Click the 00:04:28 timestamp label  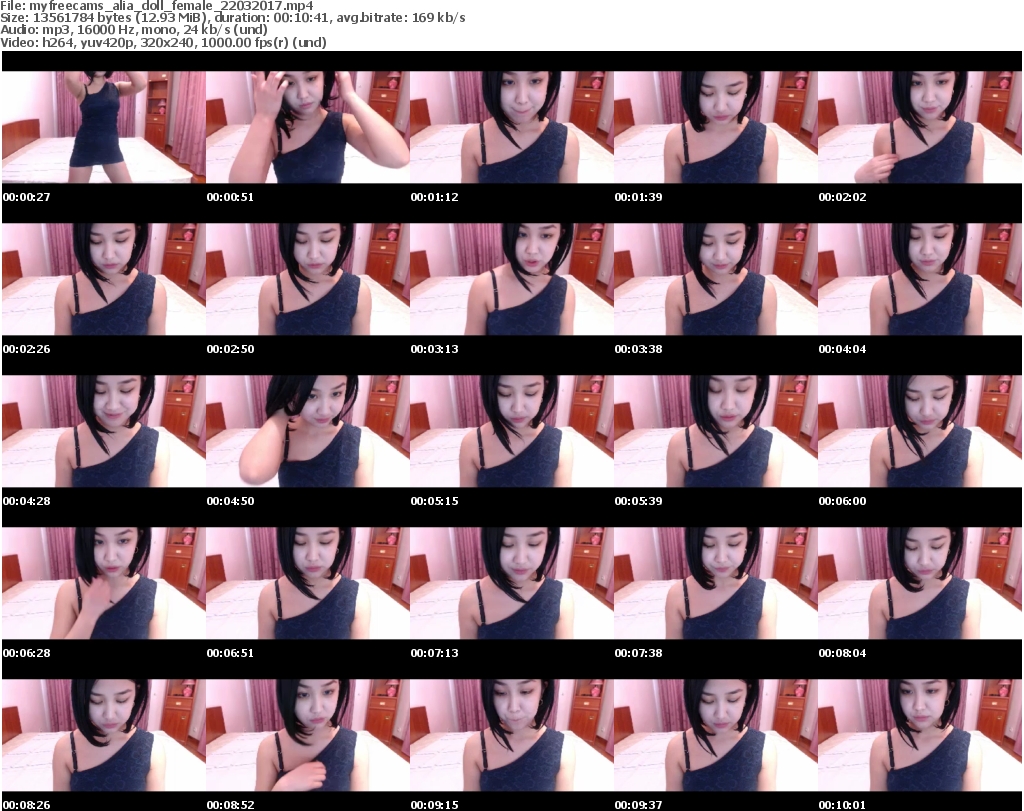27,501
